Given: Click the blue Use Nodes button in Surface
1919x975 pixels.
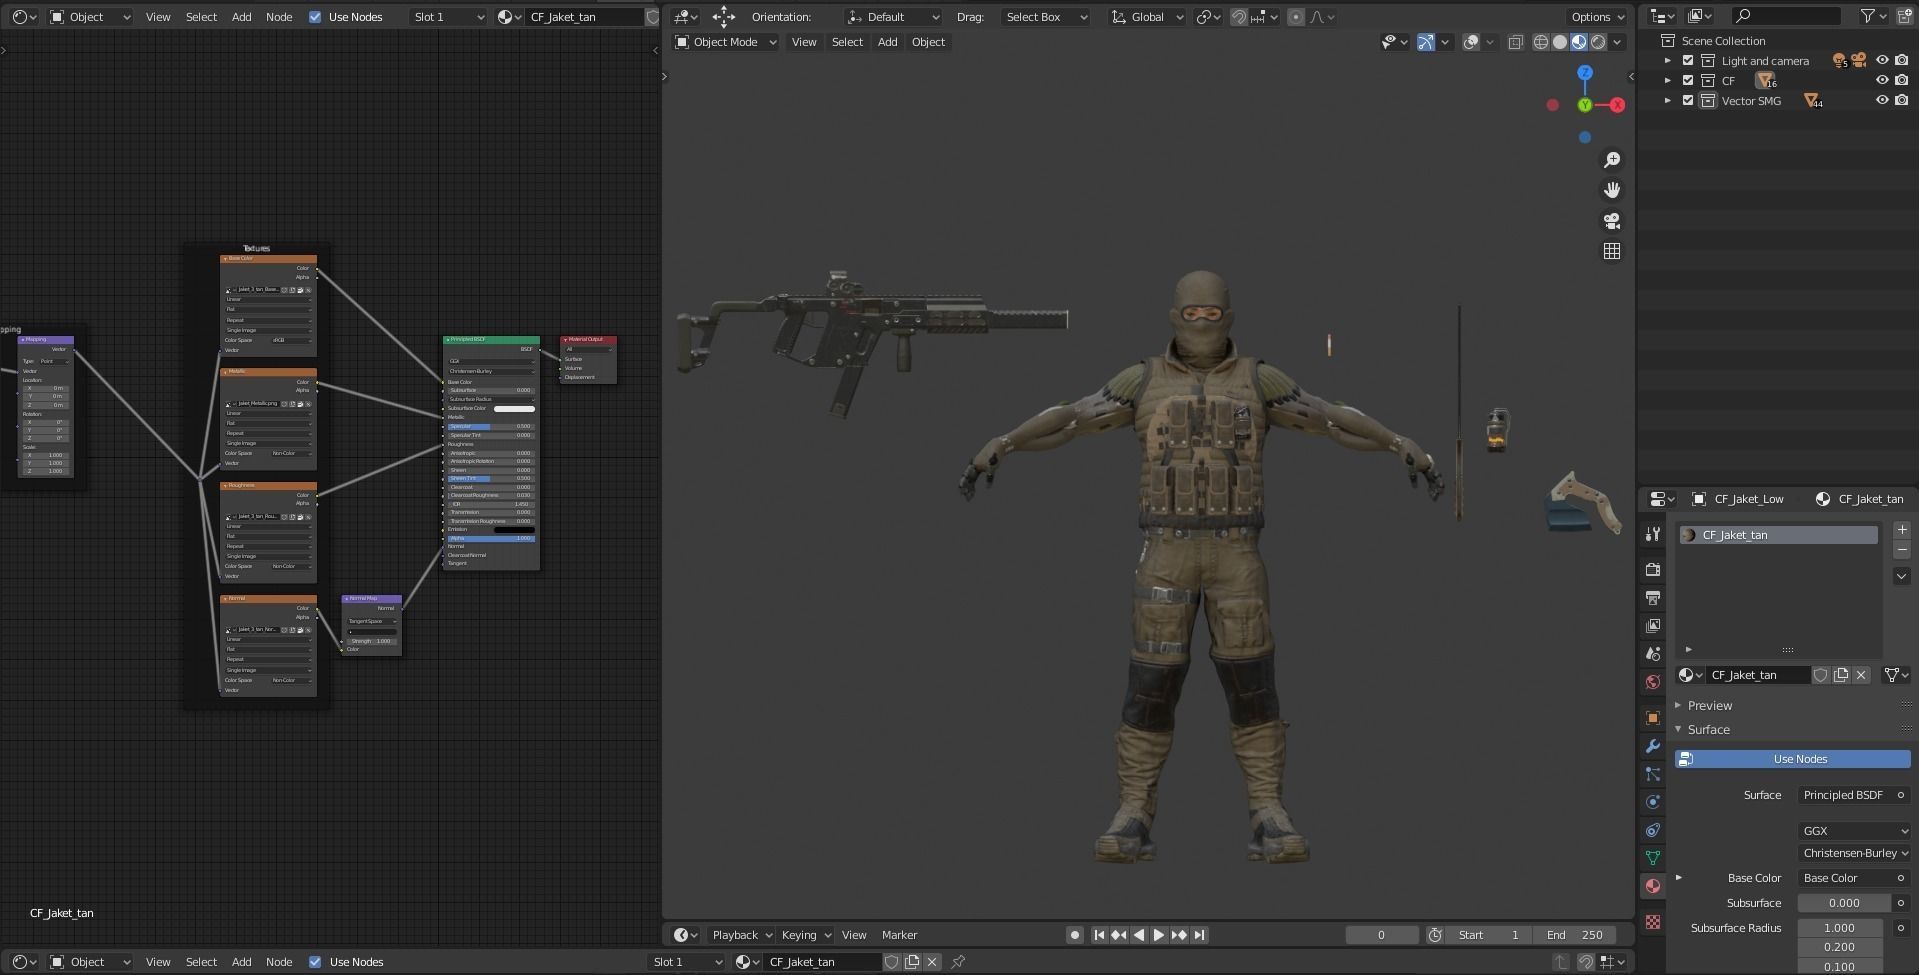Looking at the screenshot, I should 1792,759.
